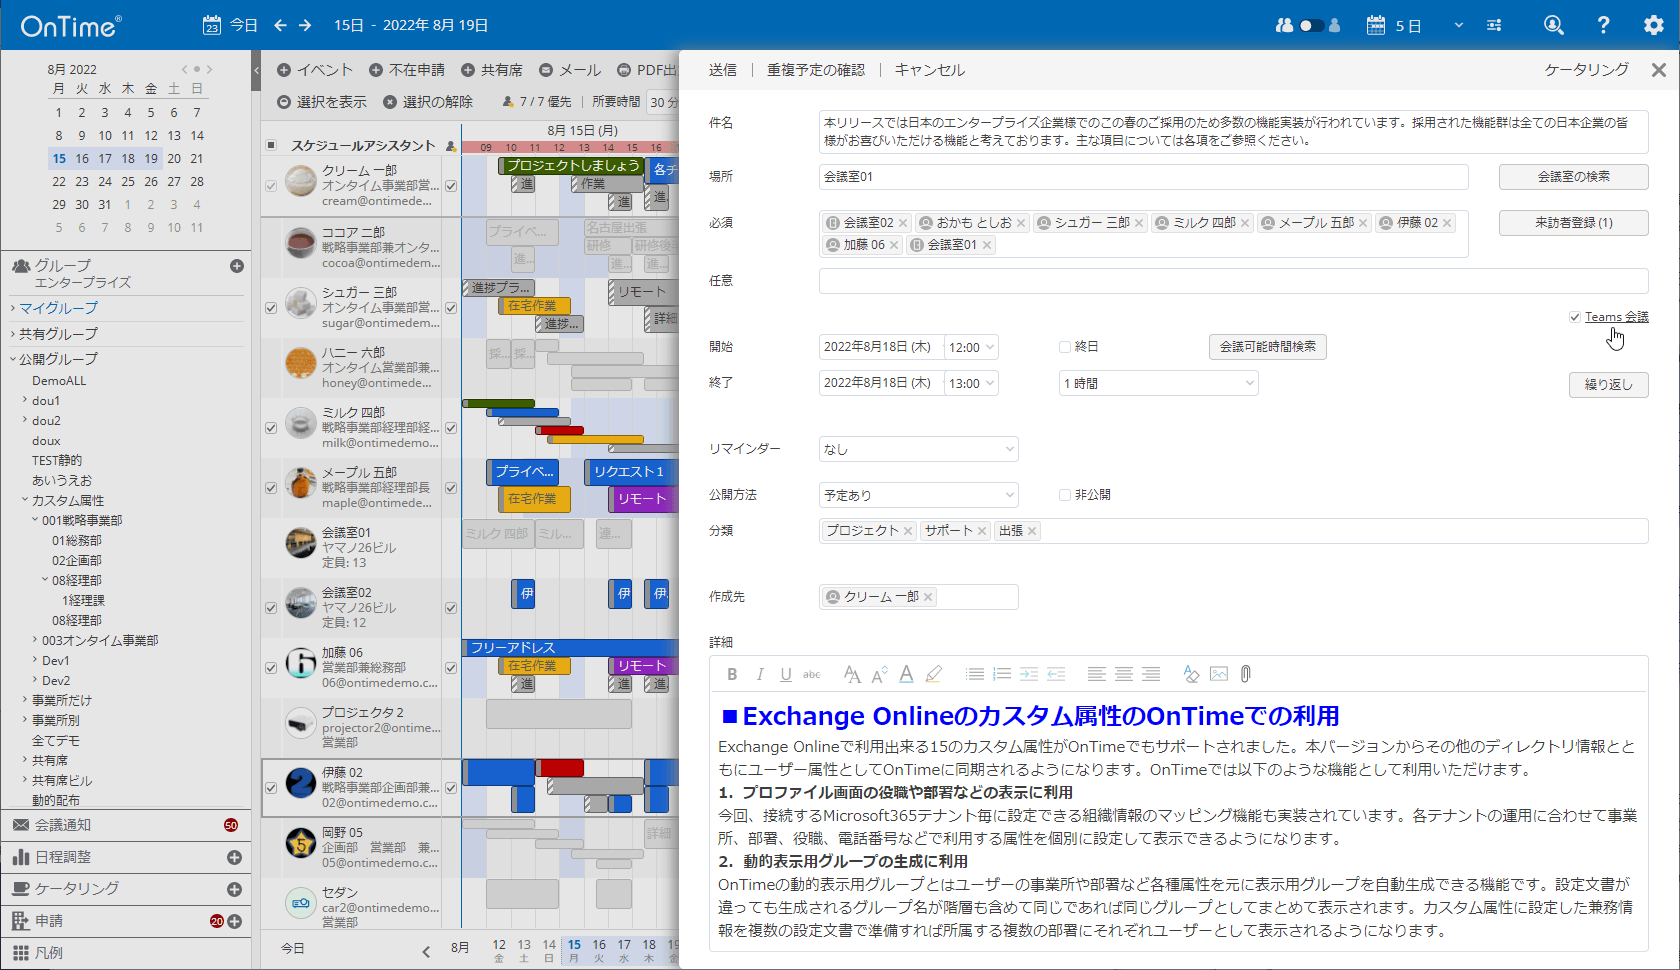
Task: Apply a numbered list in the editor
Action: click(1002, 673)
